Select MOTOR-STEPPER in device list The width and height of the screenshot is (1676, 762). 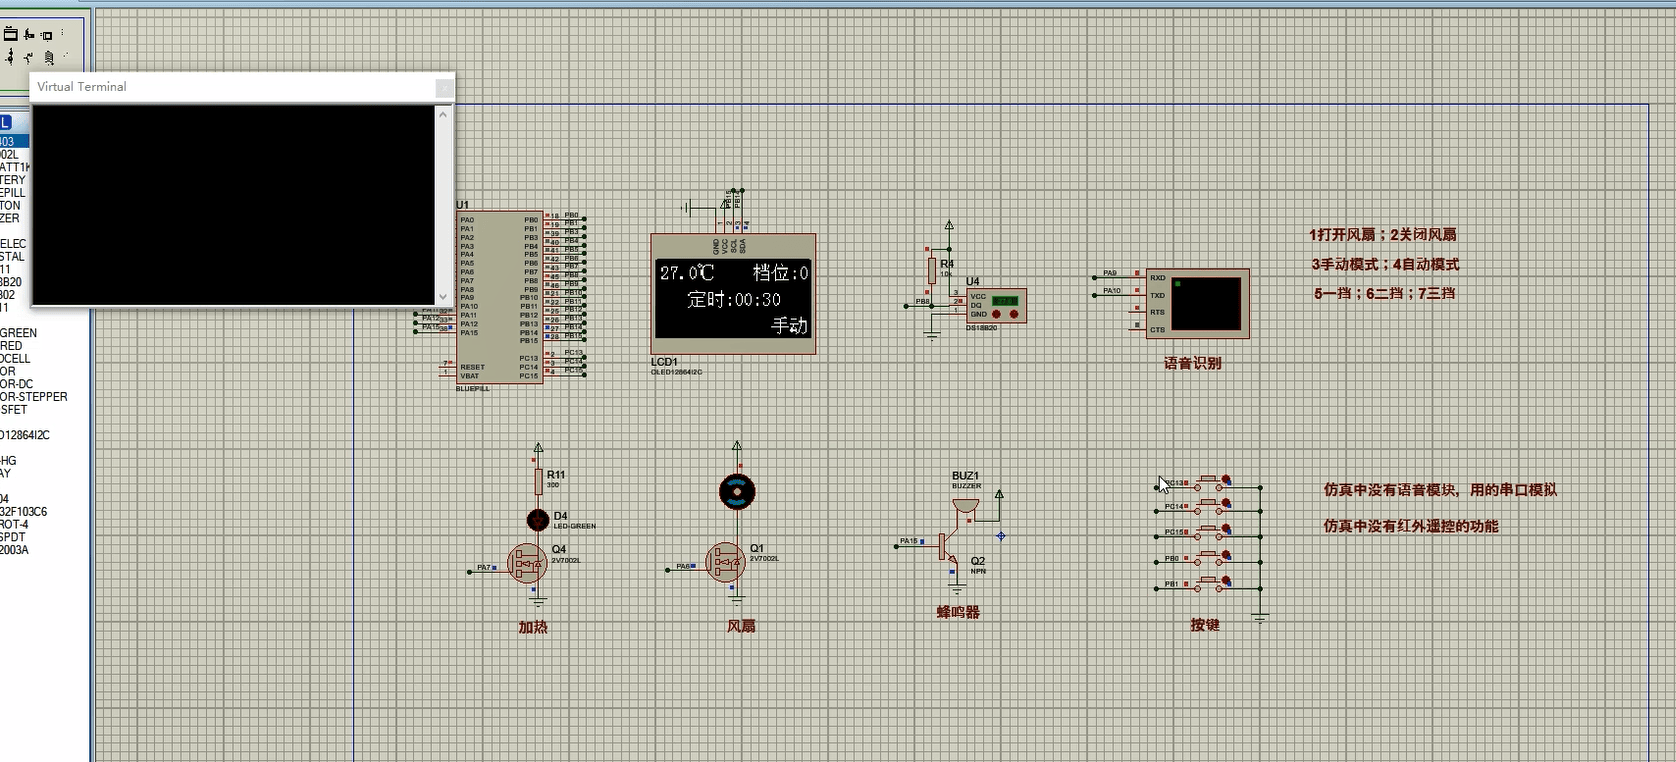pos(34,397)
